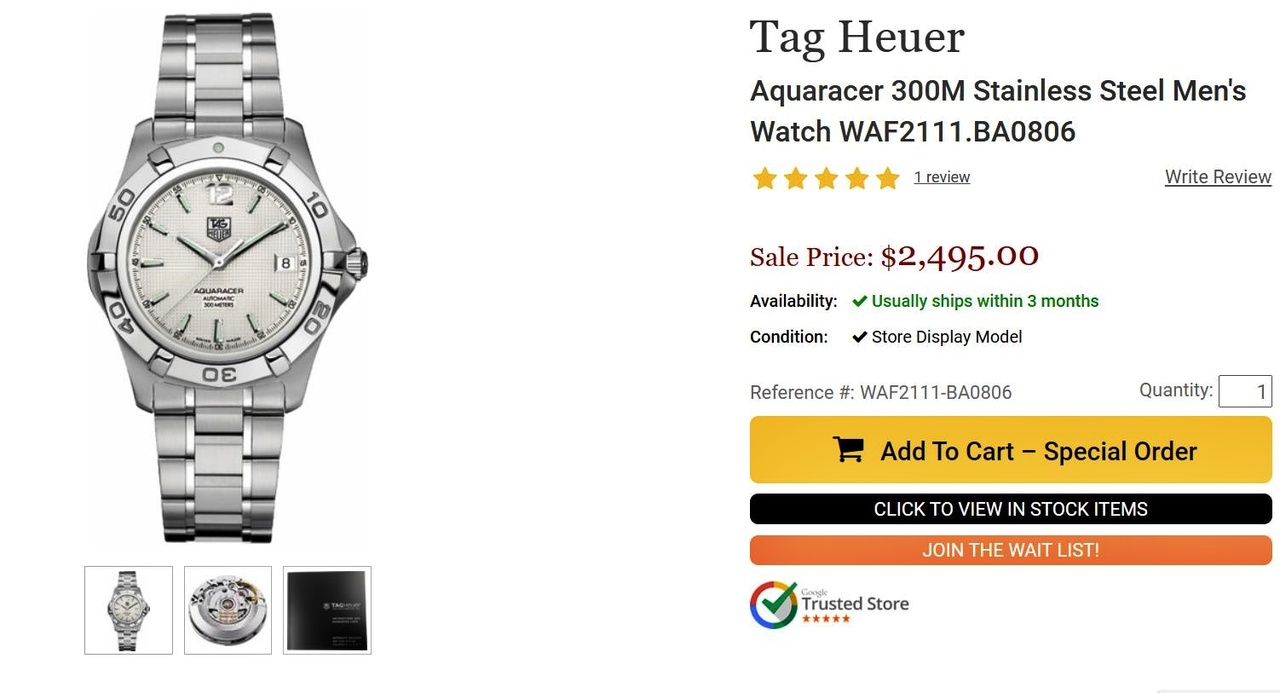Viewport: 1280px width, 693px height.
Task: Click the green availability checkmark icon
Action: (x=859, y=301)
